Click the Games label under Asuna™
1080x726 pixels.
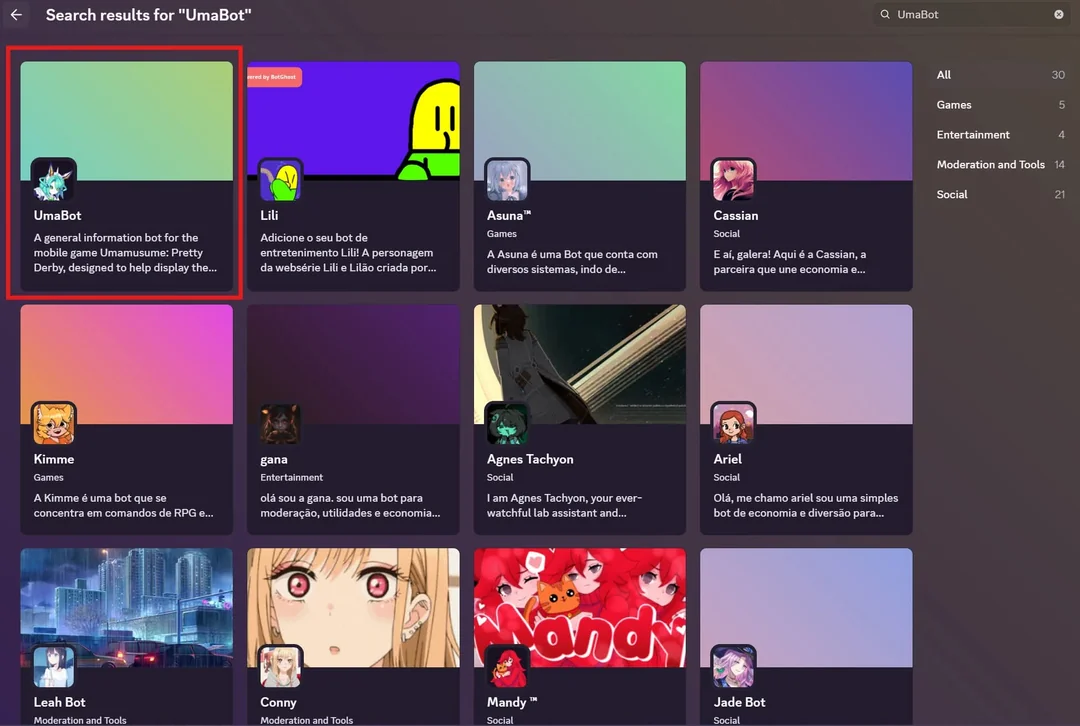click(501, 234)
